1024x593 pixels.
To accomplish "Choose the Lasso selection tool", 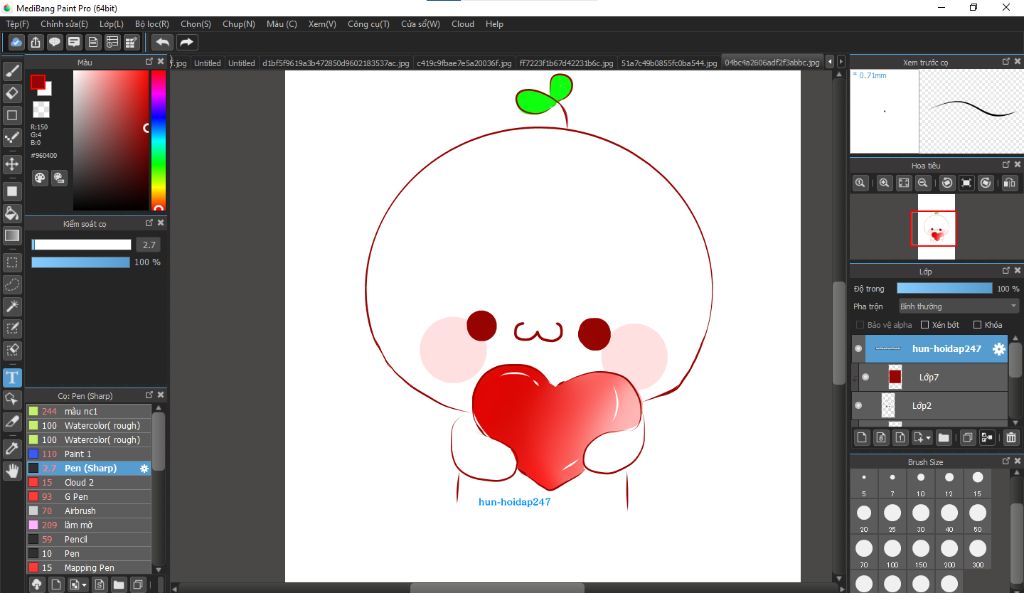I will (12, 285).
